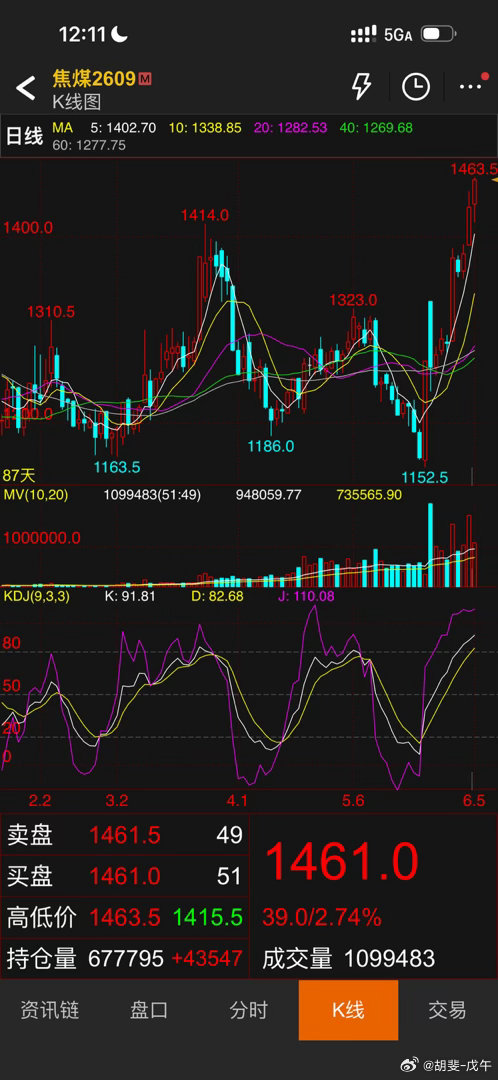Tap the 1400.0 price axis label
498x1080 pixels.
pos(28,227)
